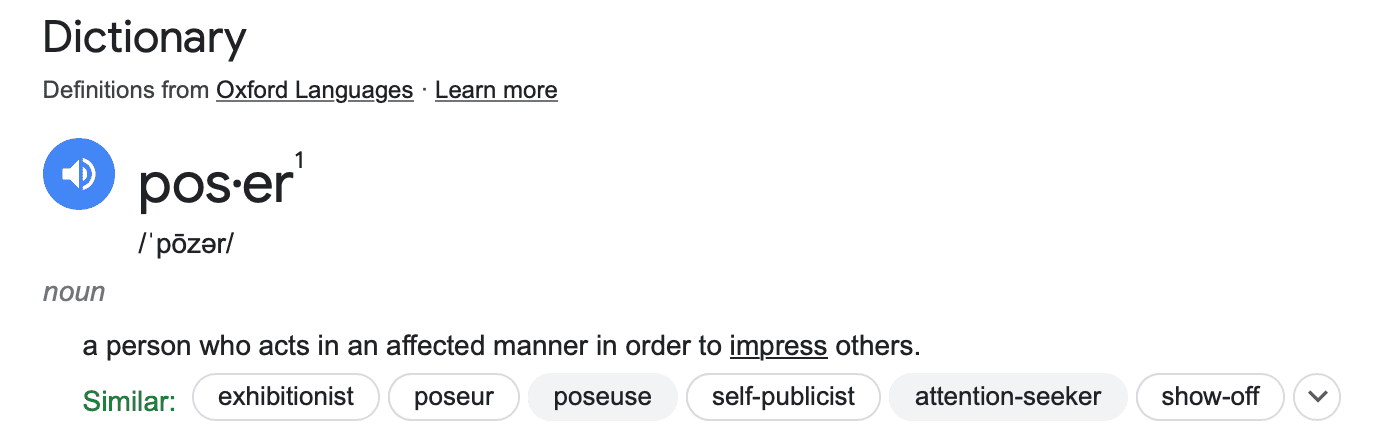Play the audio pronunciation of poser
Screen dimensions: 1400x442
(79, 174)
